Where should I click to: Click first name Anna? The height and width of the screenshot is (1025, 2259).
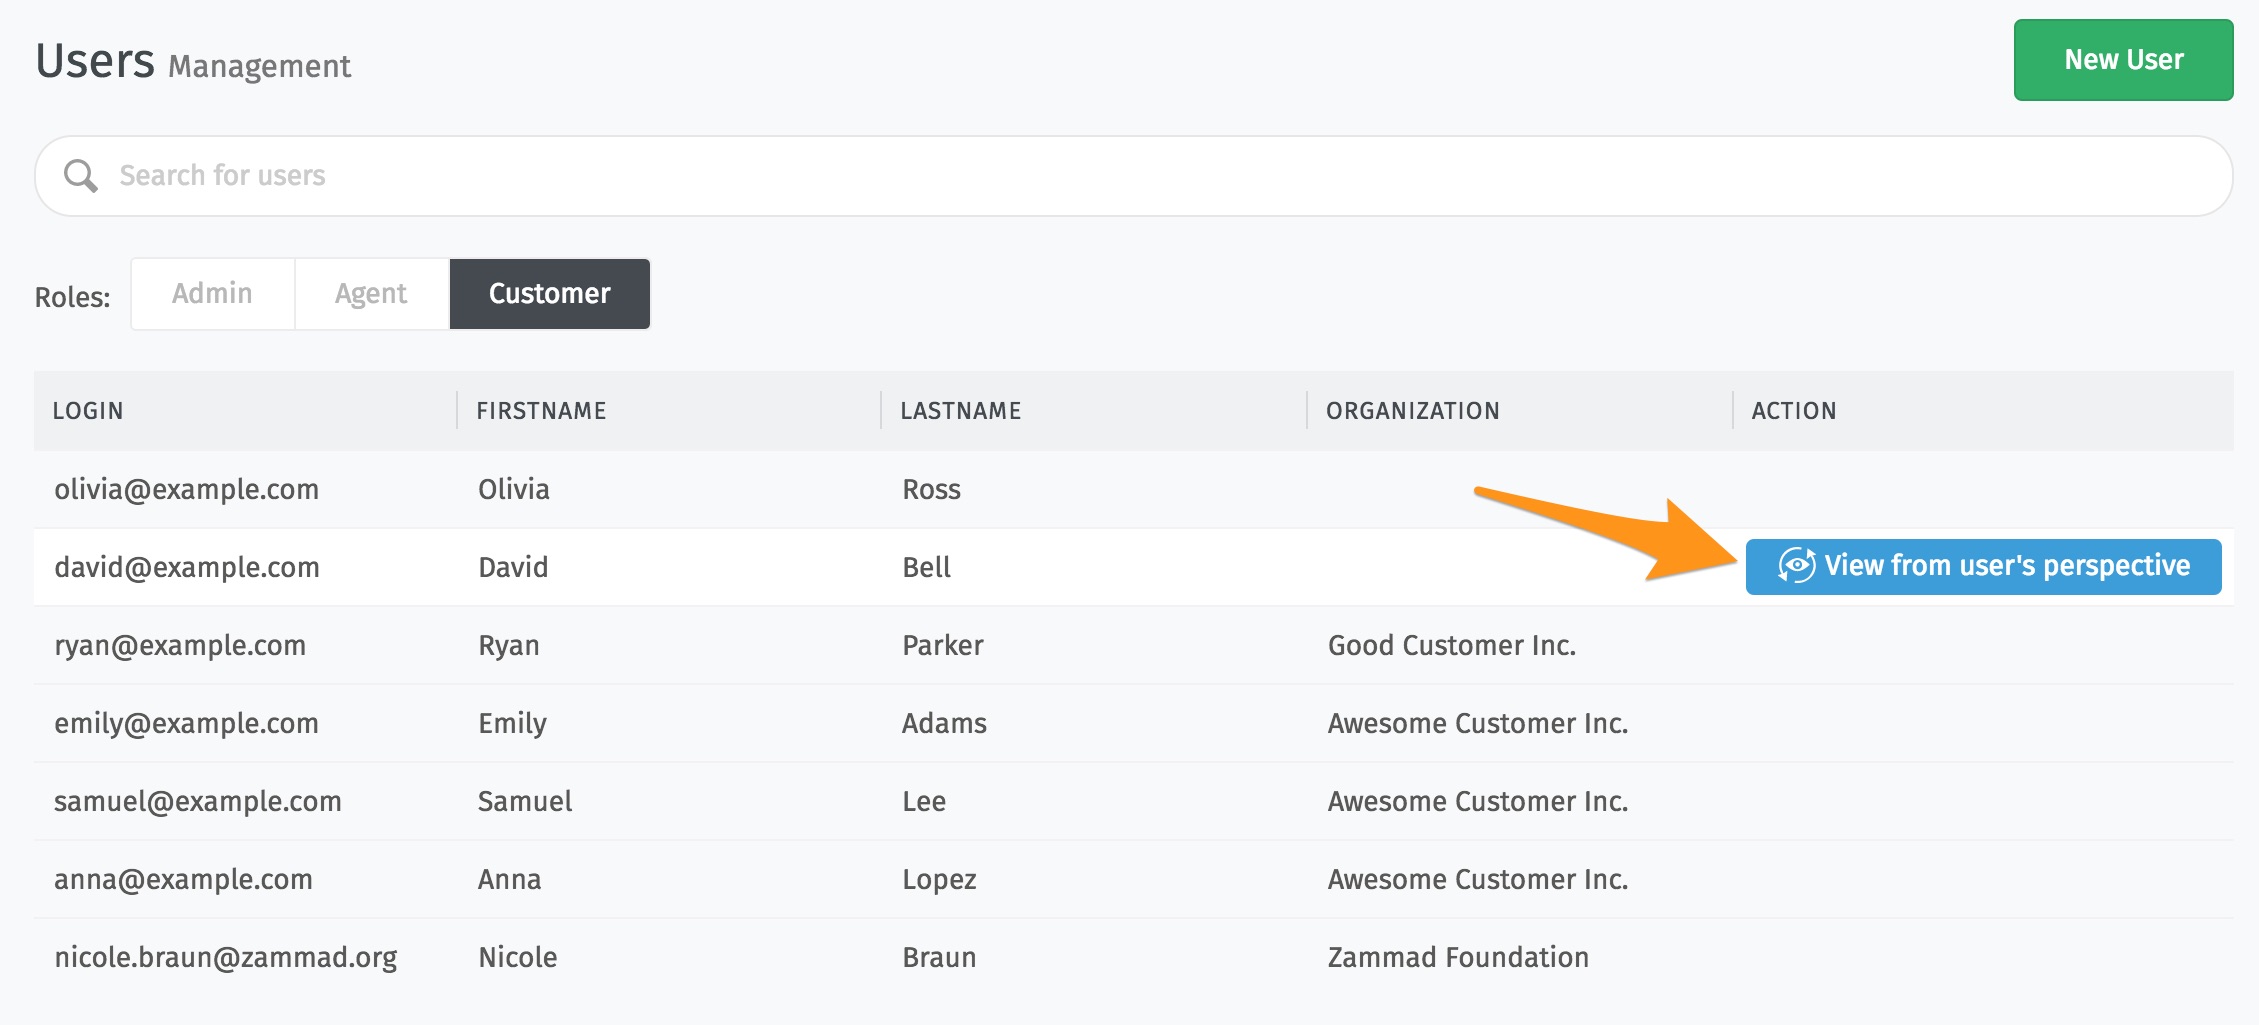click(x=509, y=879)
